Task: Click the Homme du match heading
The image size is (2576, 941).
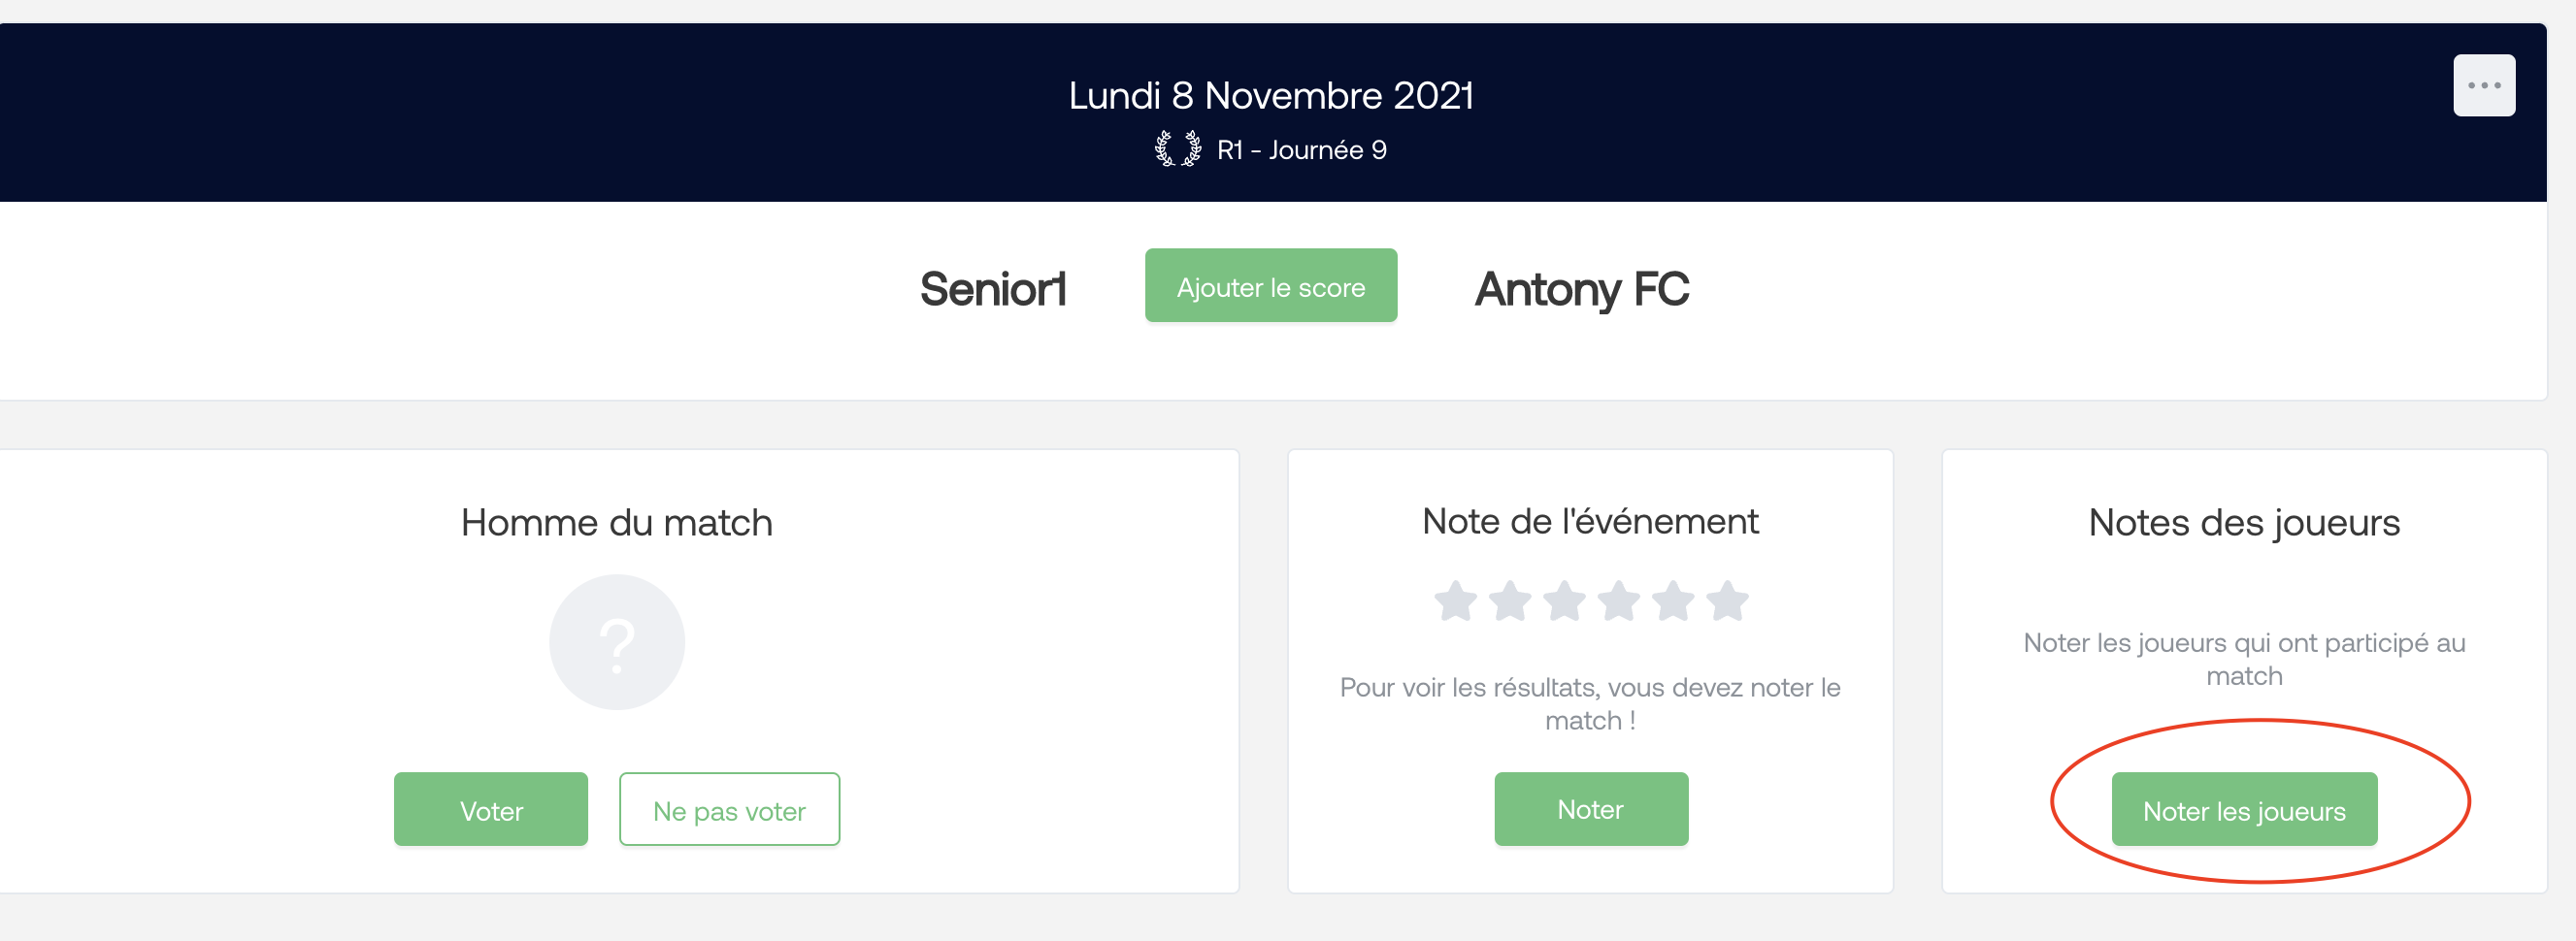Action: pos(616,523)
